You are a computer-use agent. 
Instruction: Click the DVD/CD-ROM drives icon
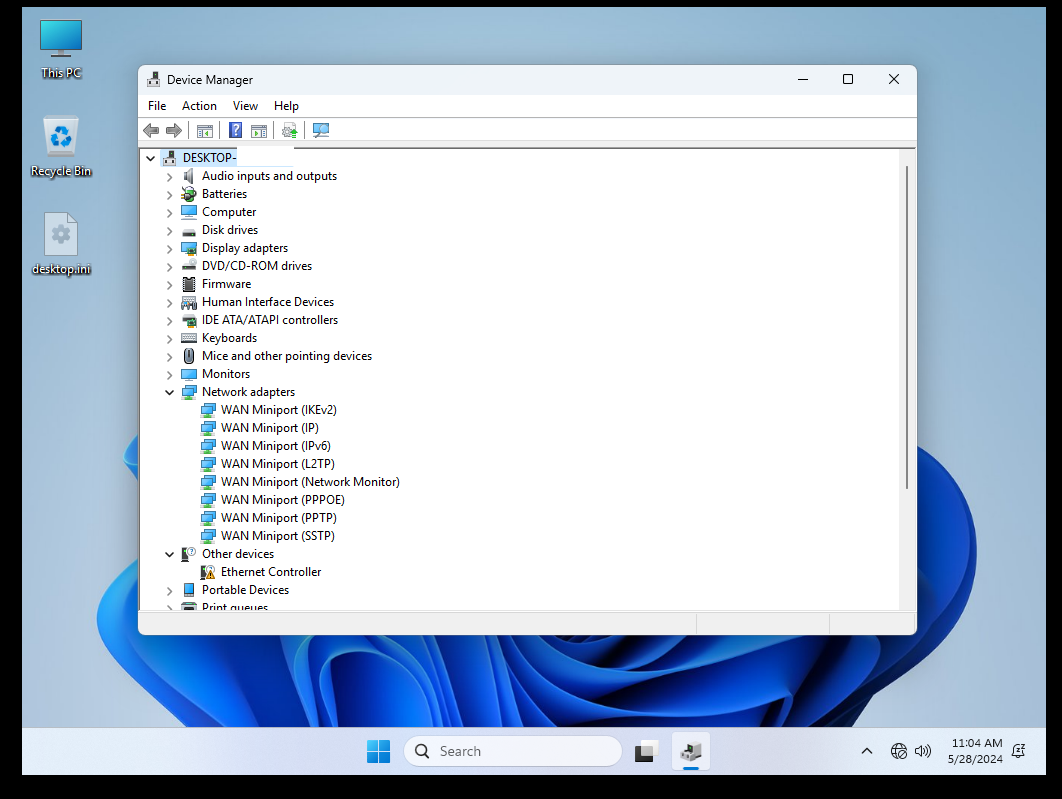click(189, 266)
